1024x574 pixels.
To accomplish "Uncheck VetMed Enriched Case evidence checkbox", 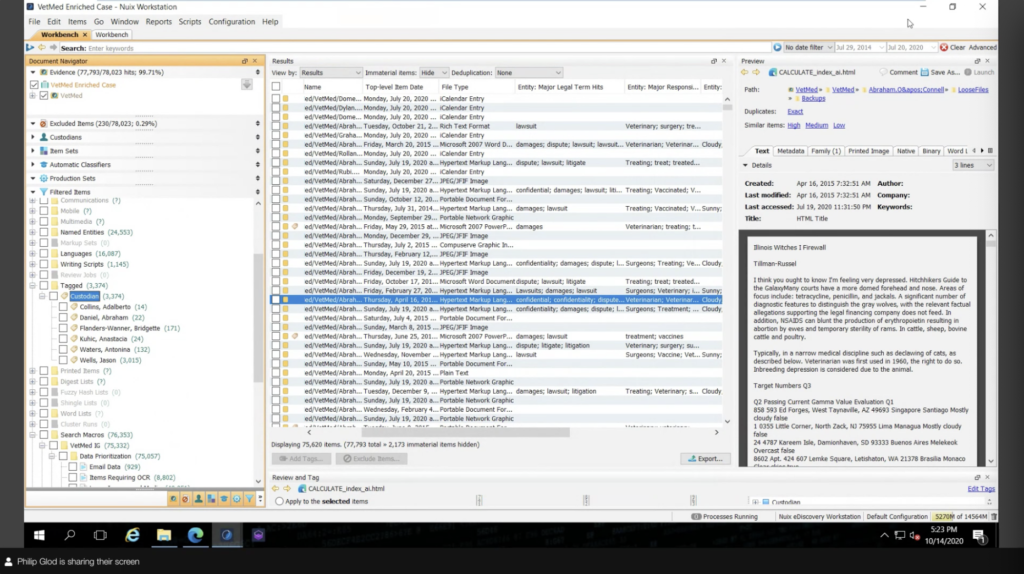I will point(34,85).
